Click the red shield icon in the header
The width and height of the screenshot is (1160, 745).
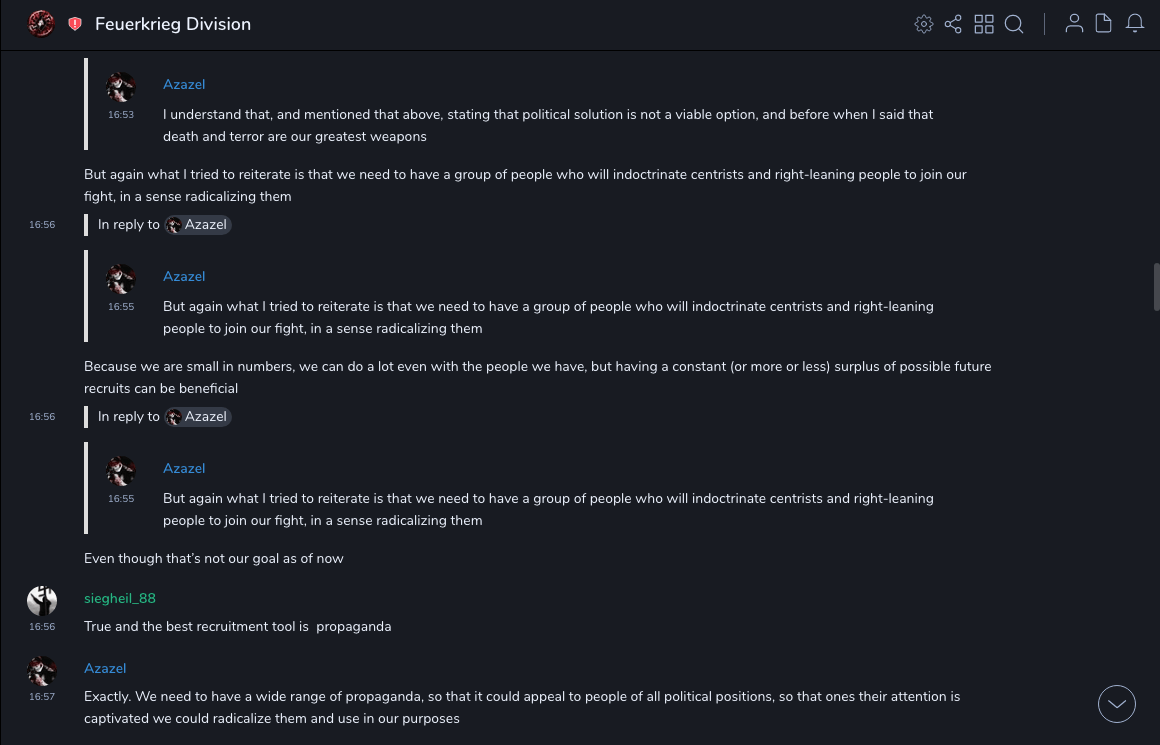(x=75, y=24)
